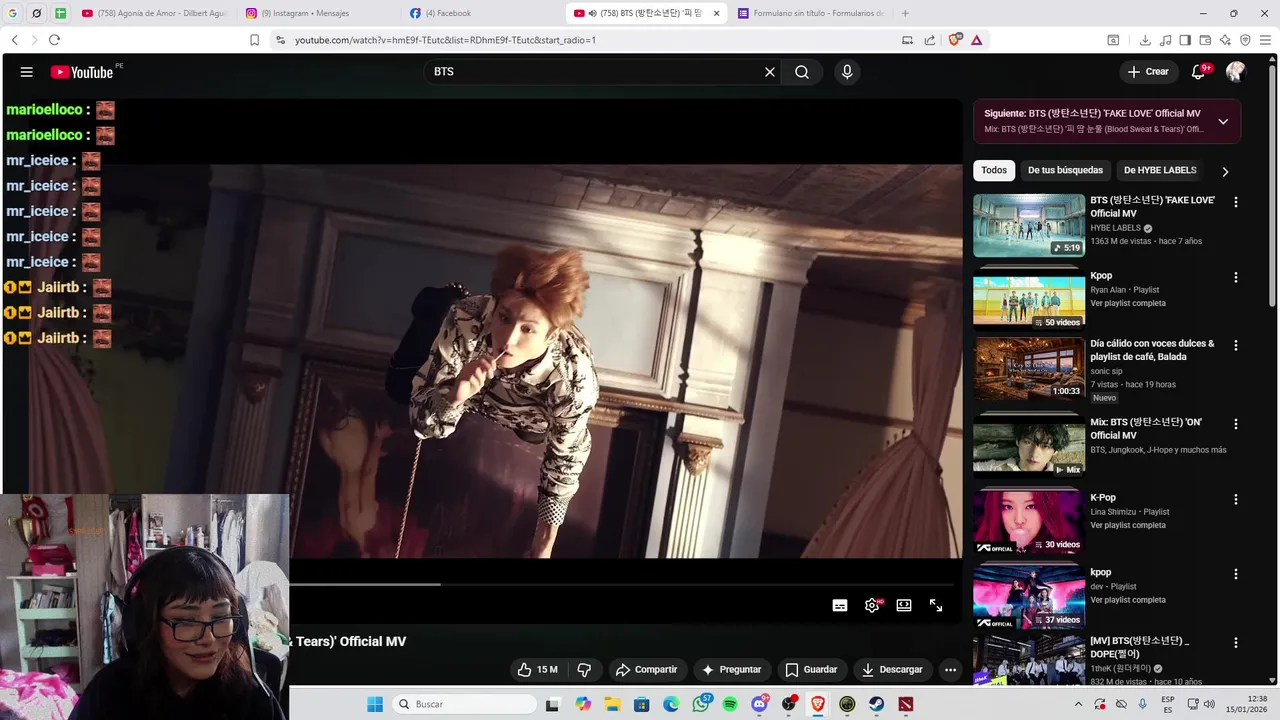1280x720 pixels.
Task: Open the YouTube hamburger guide menu
Action: click(27, 72)
